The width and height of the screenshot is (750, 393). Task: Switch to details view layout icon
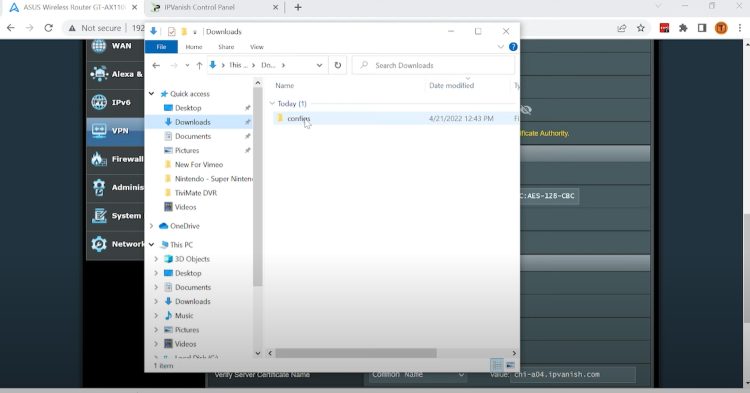(x=497, y=365)
